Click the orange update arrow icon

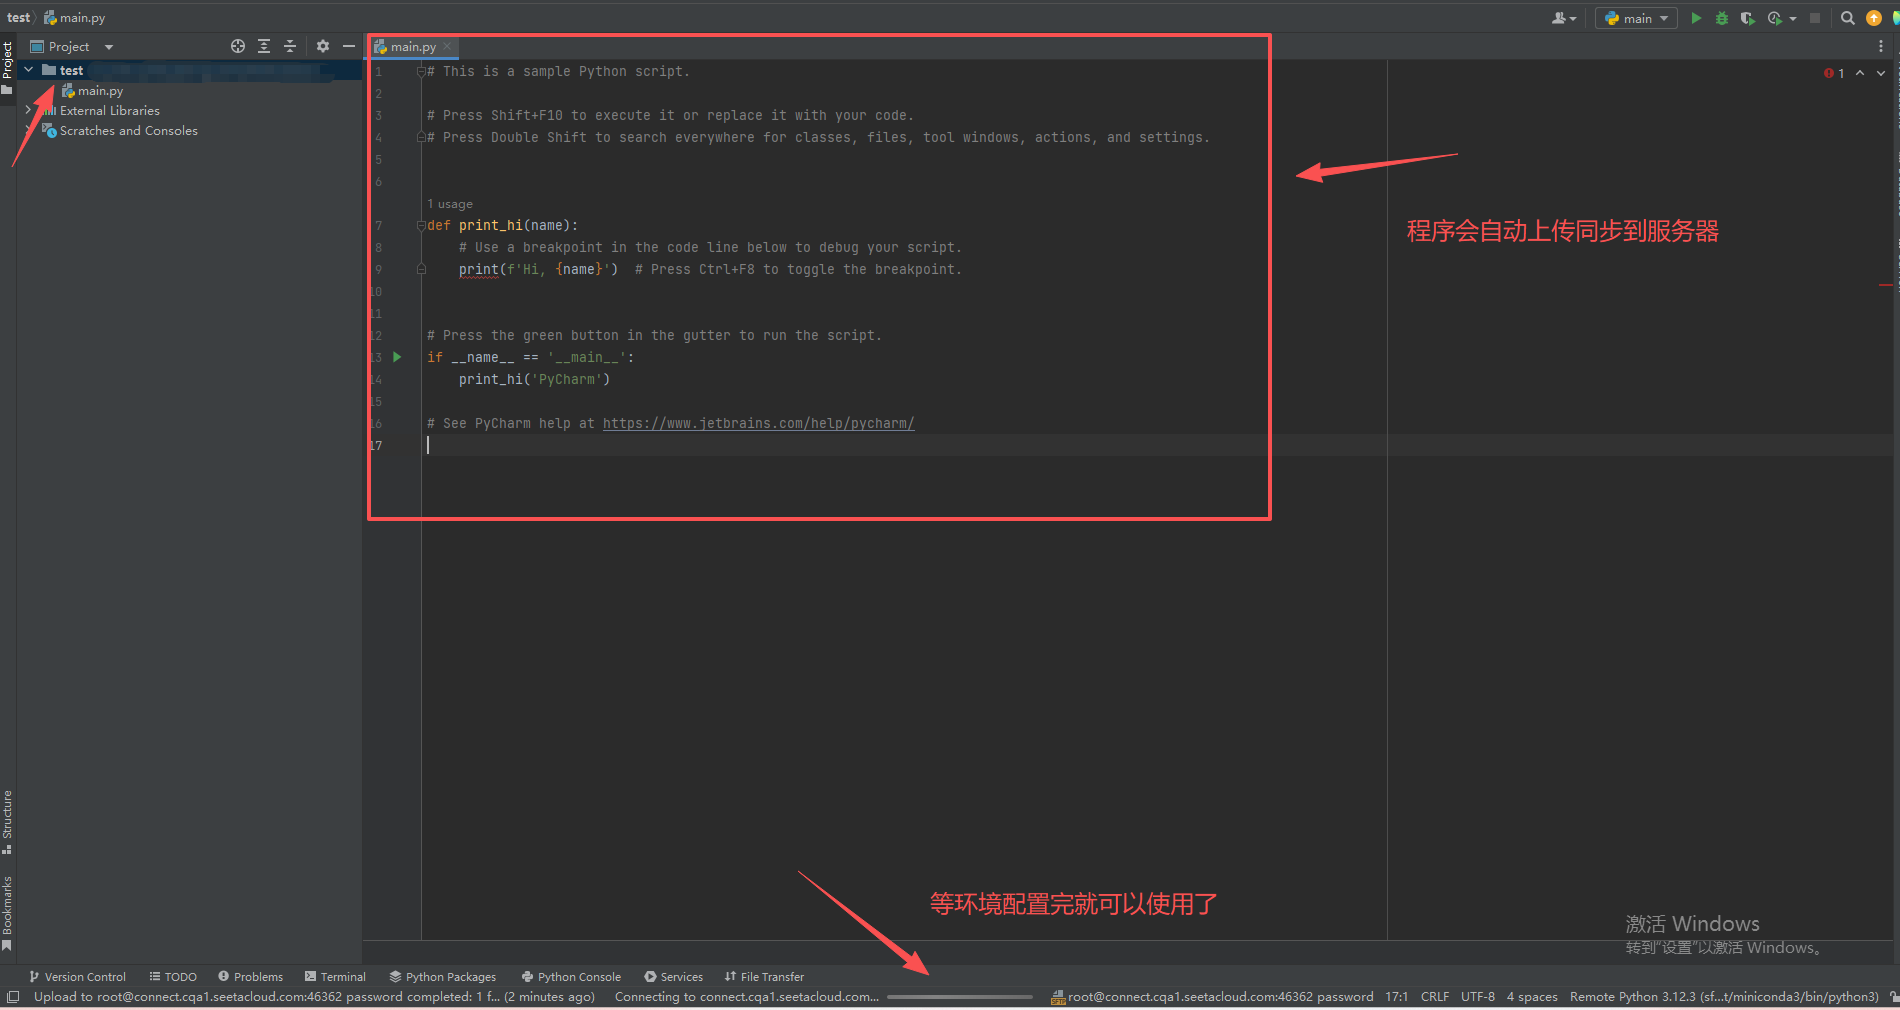point(1874,18)
